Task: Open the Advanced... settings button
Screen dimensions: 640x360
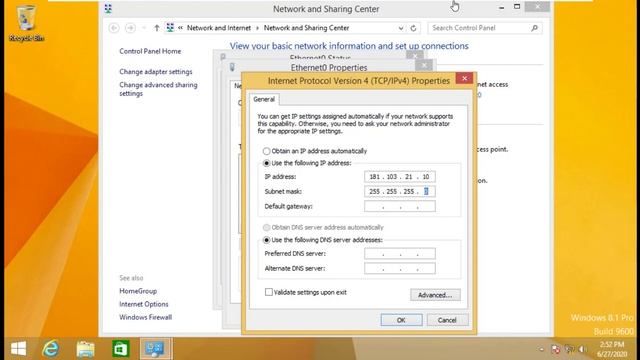Action: click(x=435, y=295)
